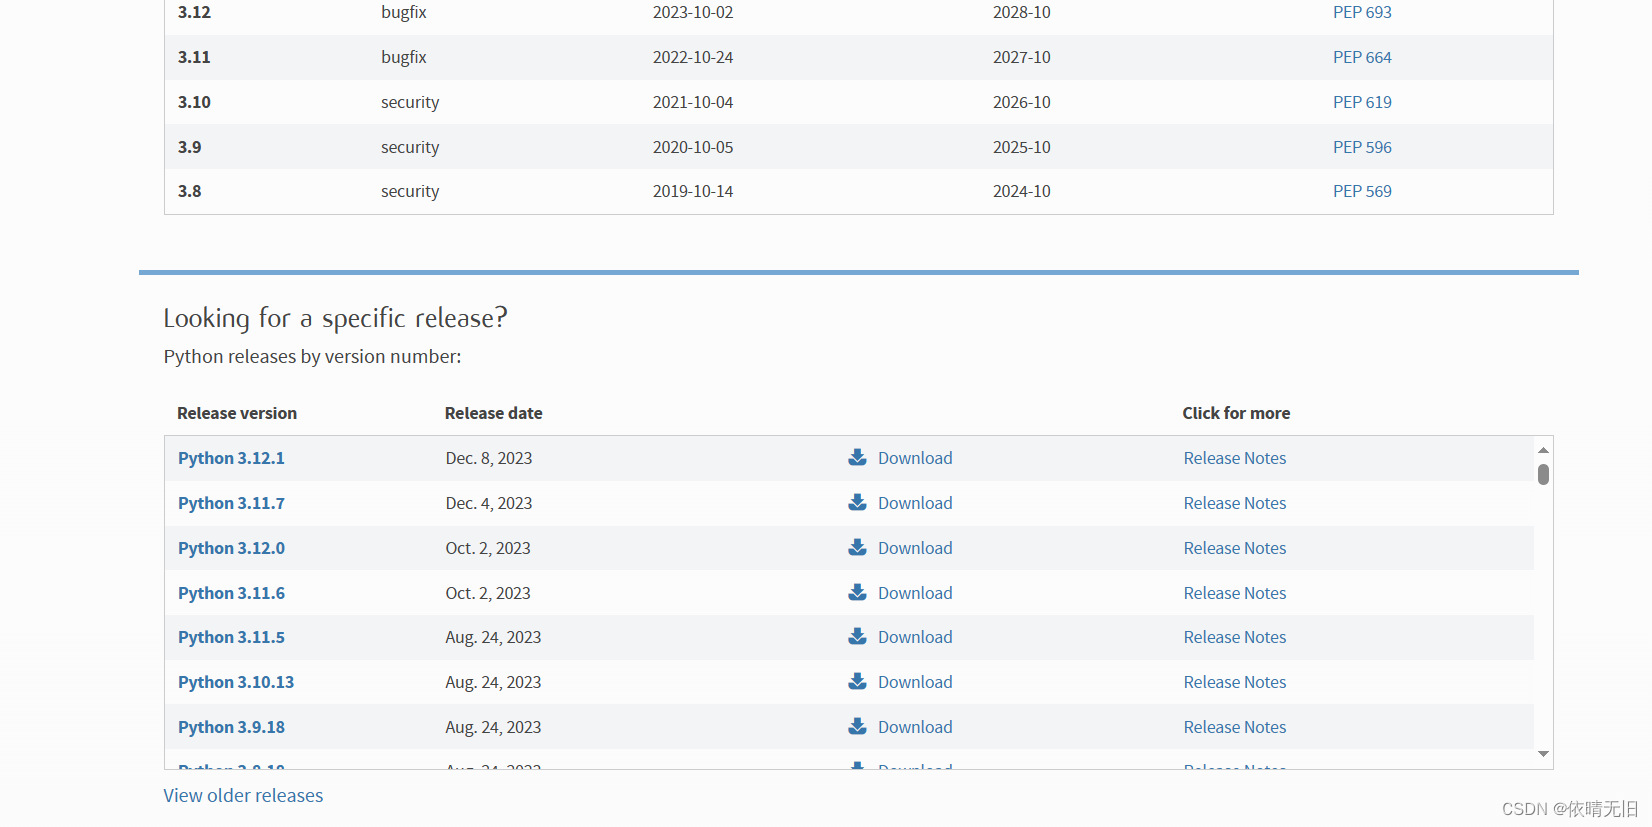
Task: Select the 2028-10 end of support cell
Action: point(1022,12)
